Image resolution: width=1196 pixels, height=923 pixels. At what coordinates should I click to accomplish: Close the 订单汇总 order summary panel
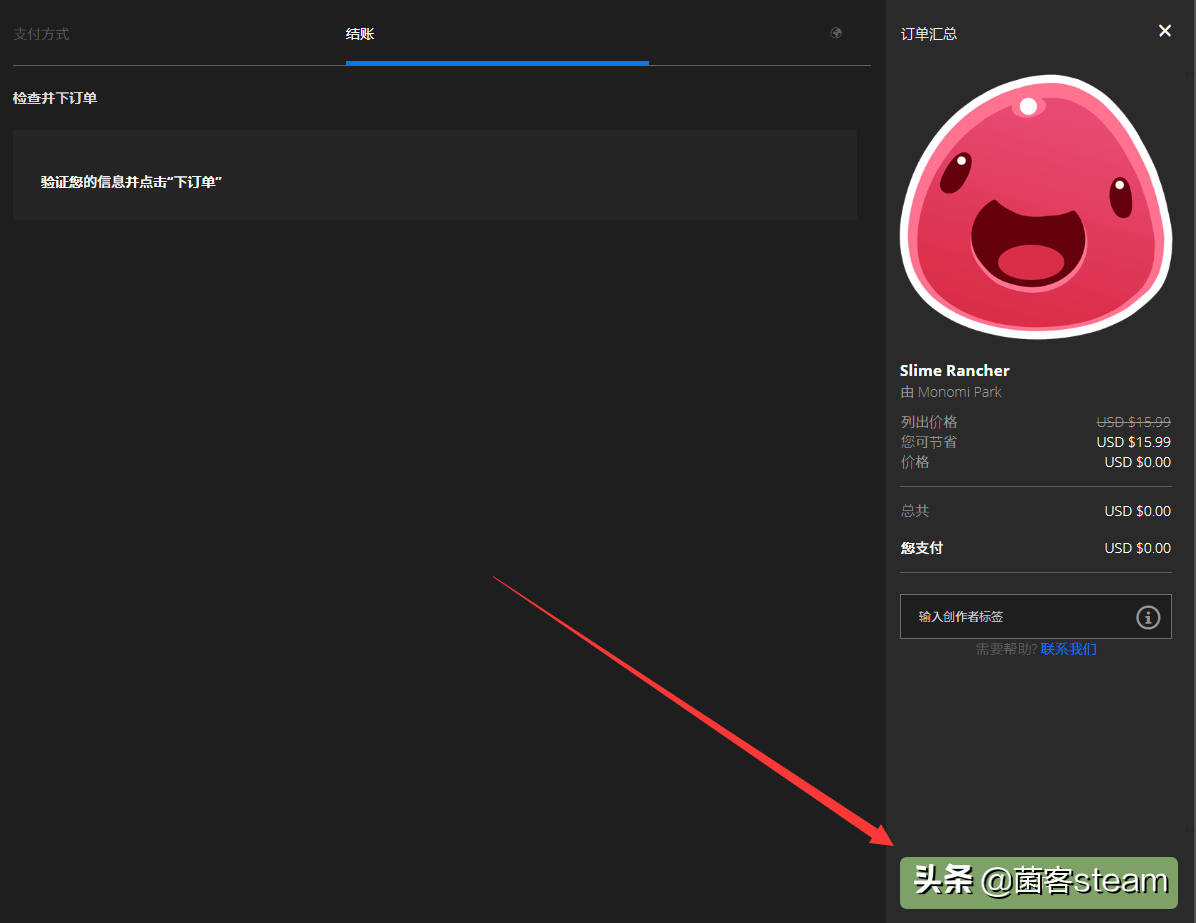1164,31
